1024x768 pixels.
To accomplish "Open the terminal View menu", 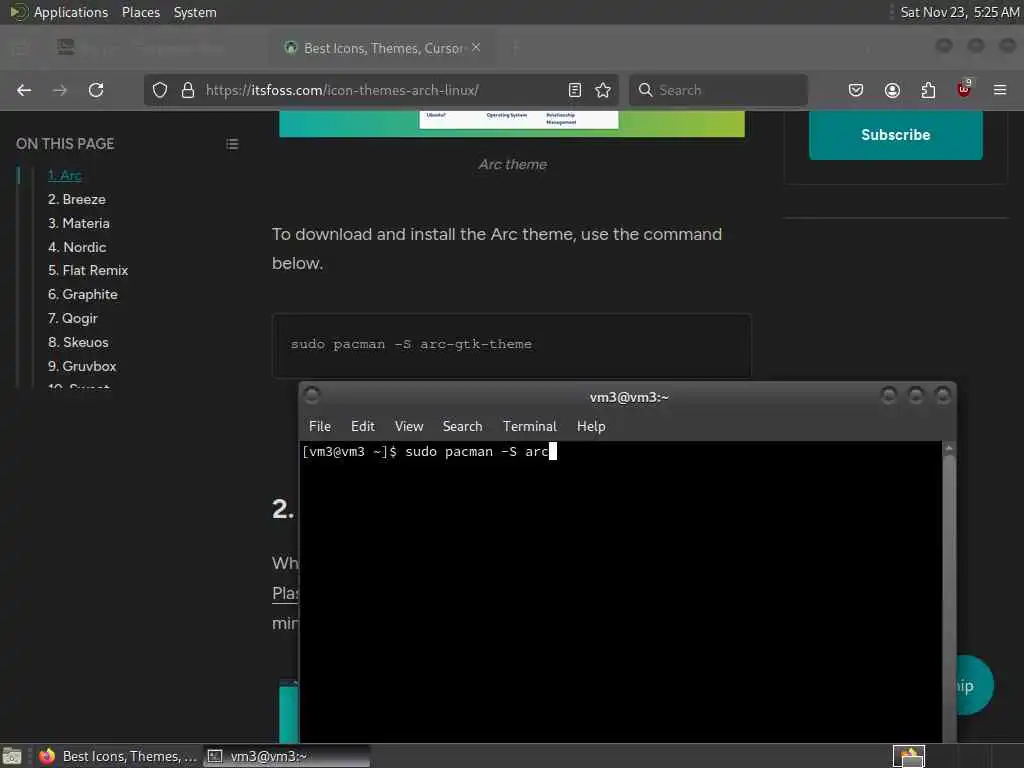I will click(x=409, y=426).
